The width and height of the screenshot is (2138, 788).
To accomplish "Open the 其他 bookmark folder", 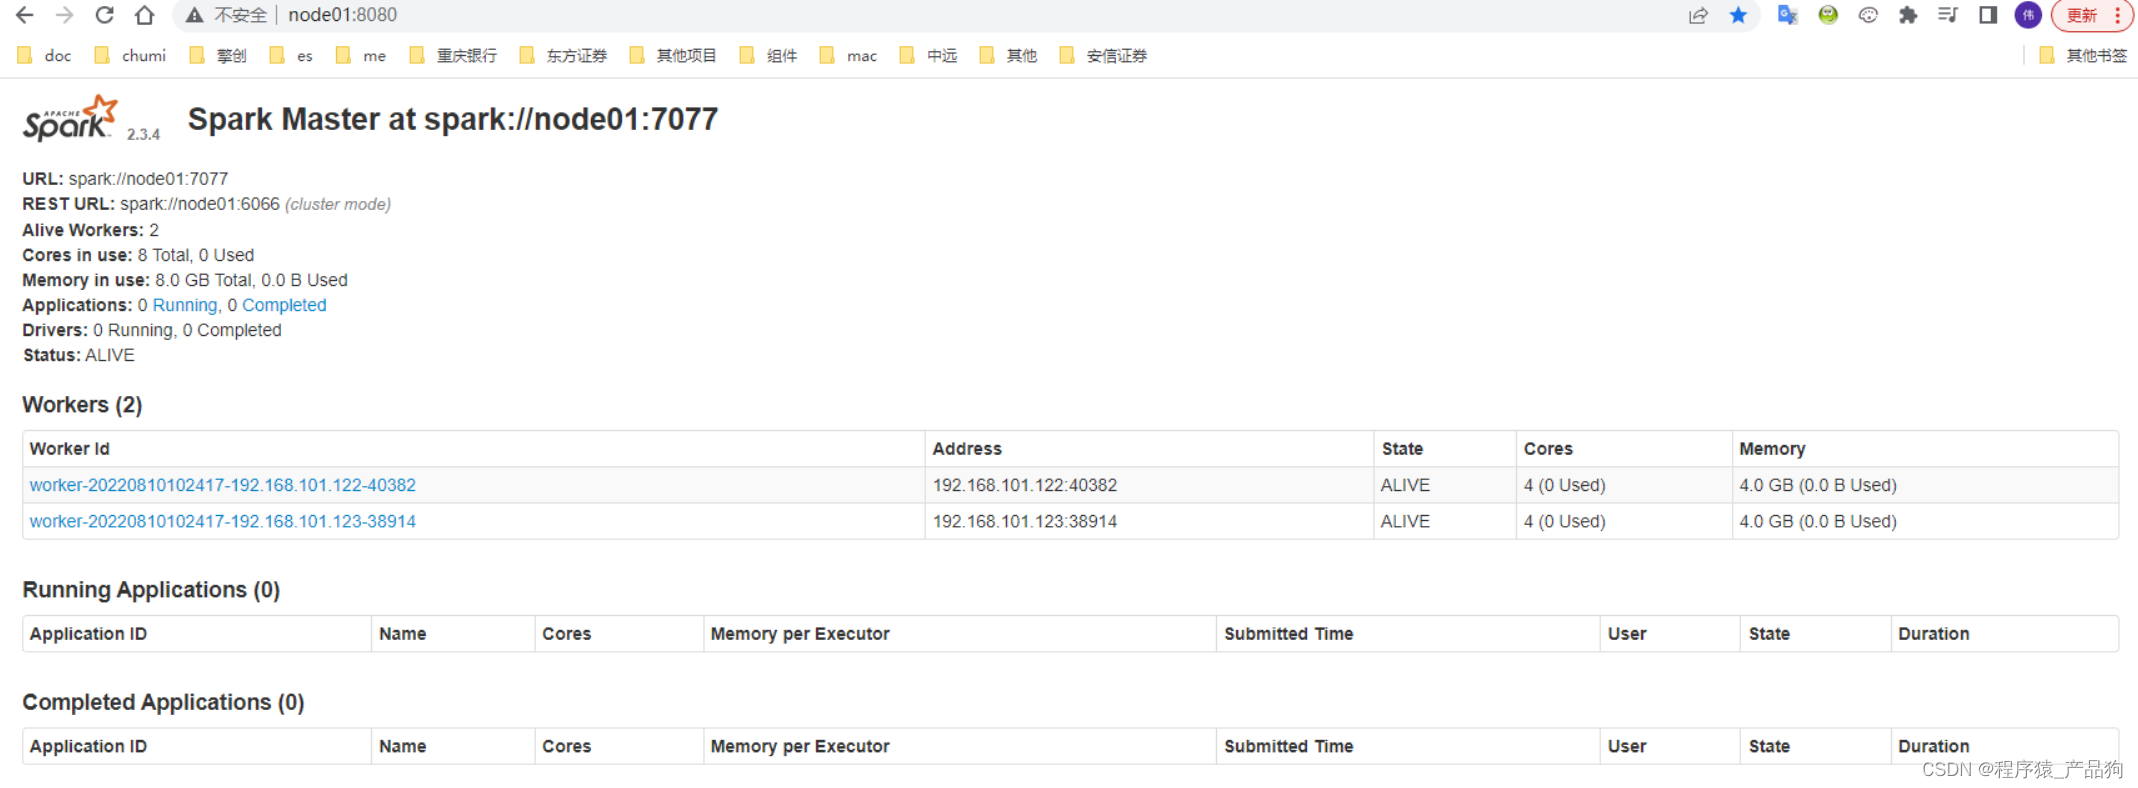I will (x=1009, y=56).
